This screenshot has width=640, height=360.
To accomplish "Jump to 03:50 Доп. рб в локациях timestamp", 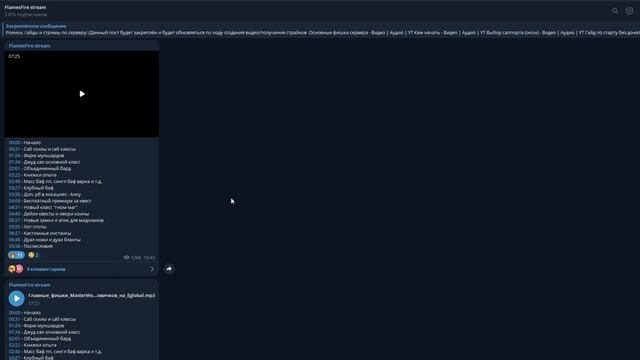I will [x=14, y=194].
